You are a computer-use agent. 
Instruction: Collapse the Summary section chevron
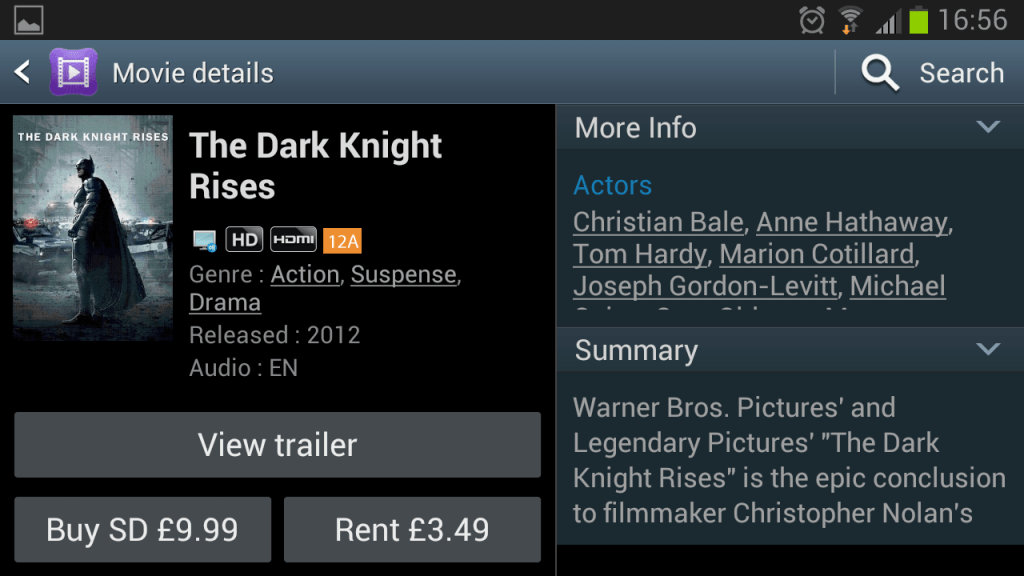[x=988, y=349]
